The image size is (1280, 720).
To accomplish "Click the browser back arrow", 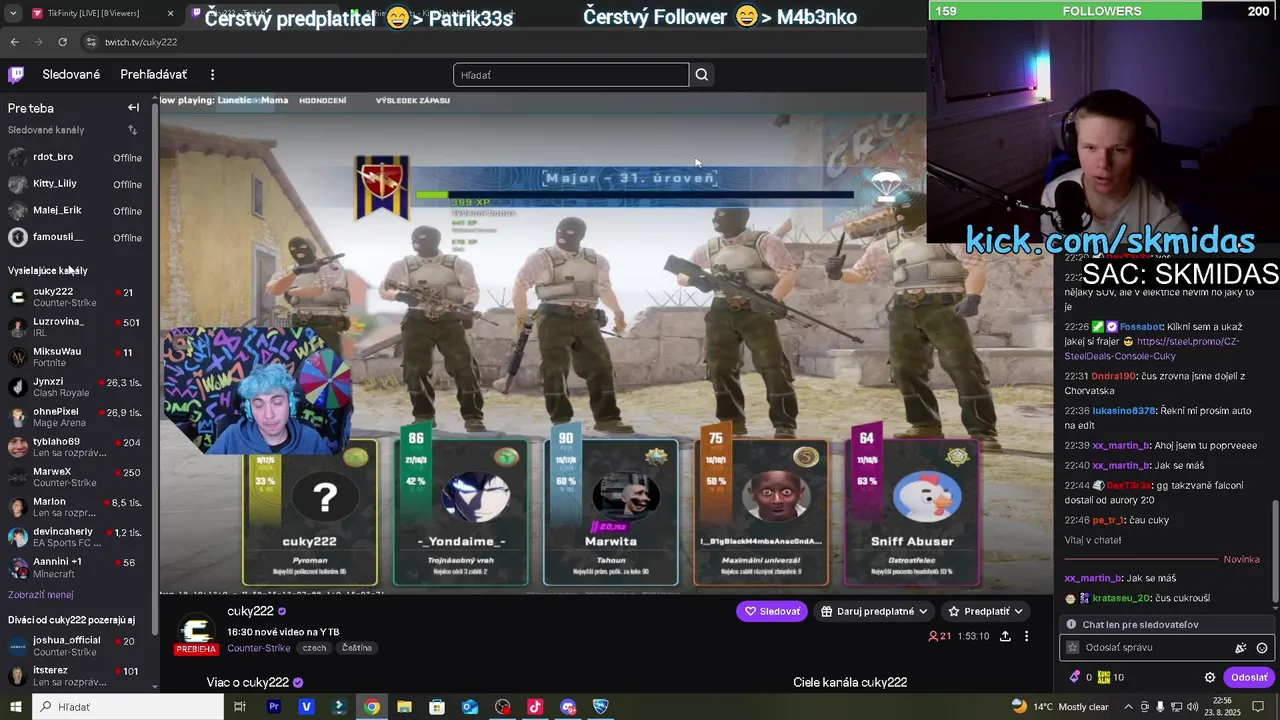I will [14, 42].
